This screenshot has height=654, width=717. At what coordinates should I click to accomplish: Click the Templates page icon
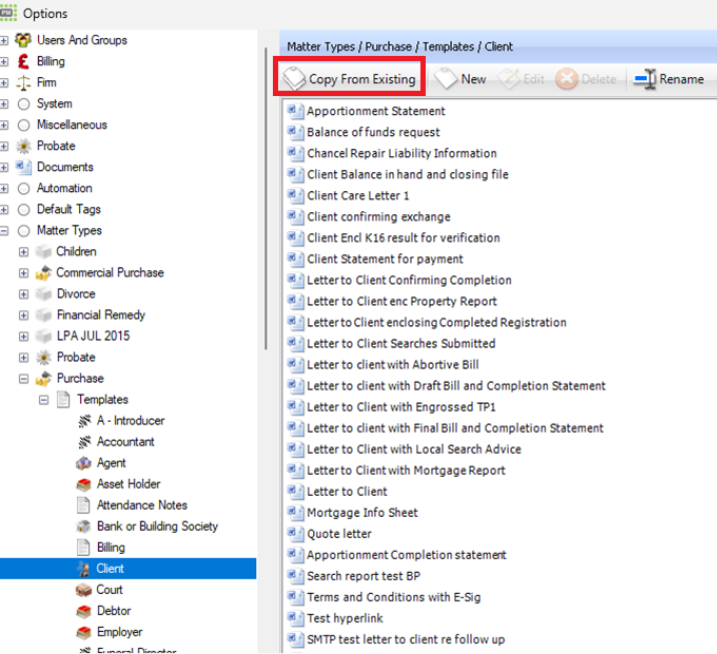point(64,399)
